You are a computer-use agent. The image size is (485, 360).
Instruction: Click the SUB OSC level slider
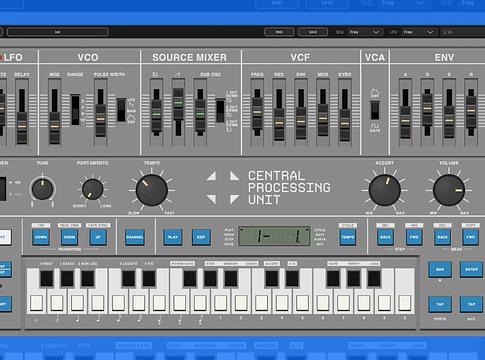[200, 115]
